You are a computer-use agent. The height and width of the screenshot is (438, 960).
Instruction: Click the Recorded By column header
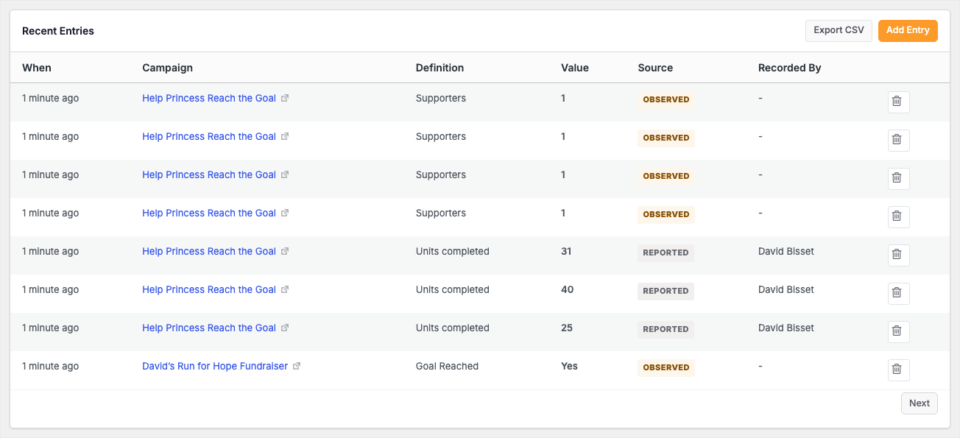[789, 67]
